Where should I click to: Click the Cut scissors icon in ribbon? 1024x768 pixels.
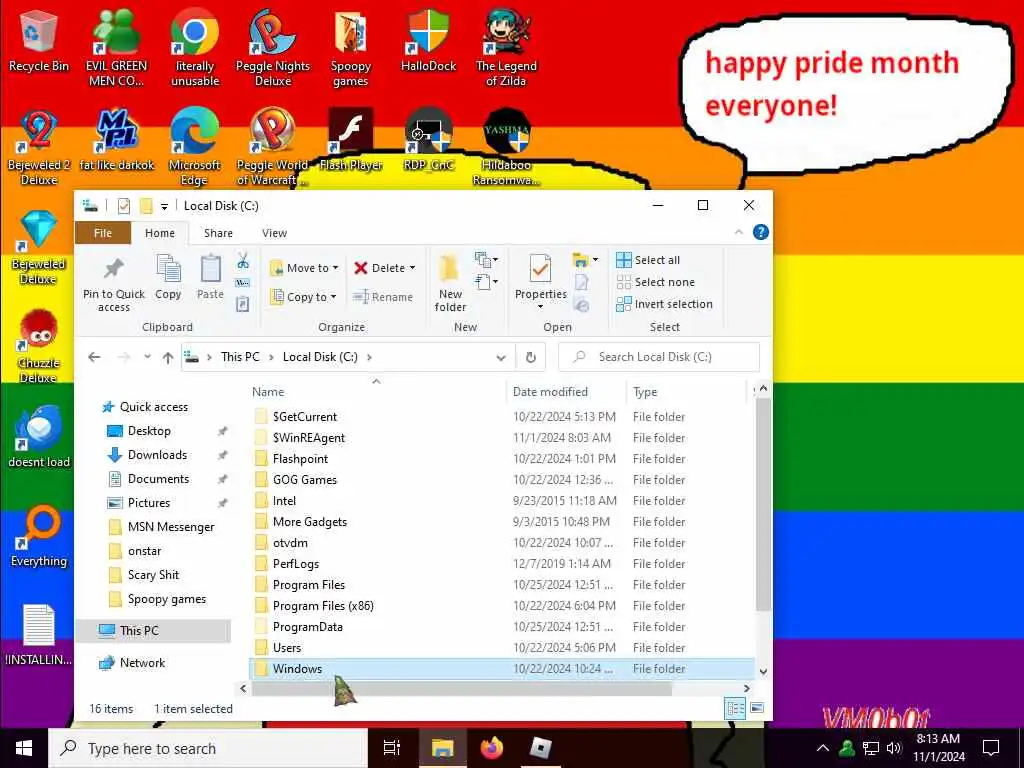[x=243, y=261]
